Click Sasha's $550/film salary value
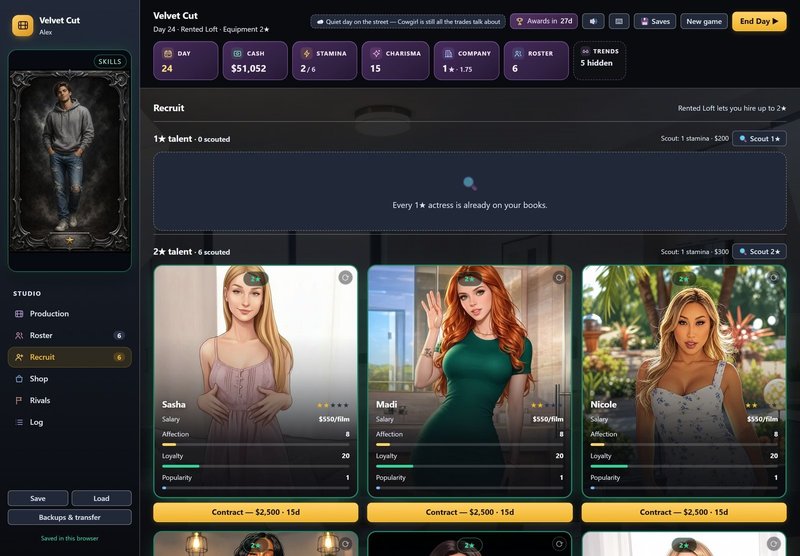 coord(334,419)
